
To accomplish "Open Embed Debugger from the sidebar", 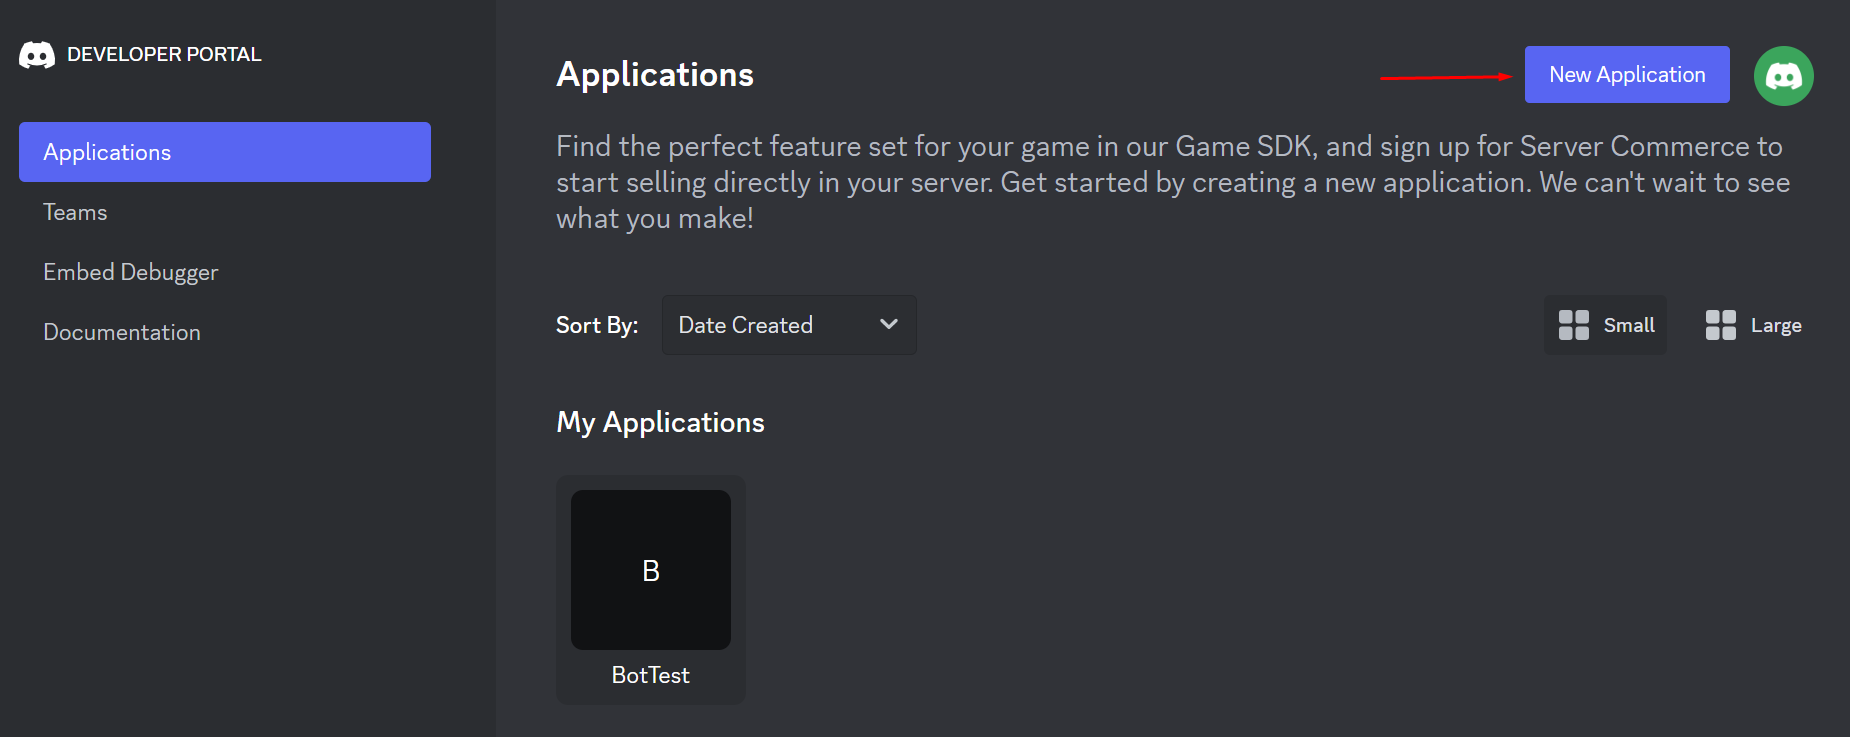I will tap(131, 271).
